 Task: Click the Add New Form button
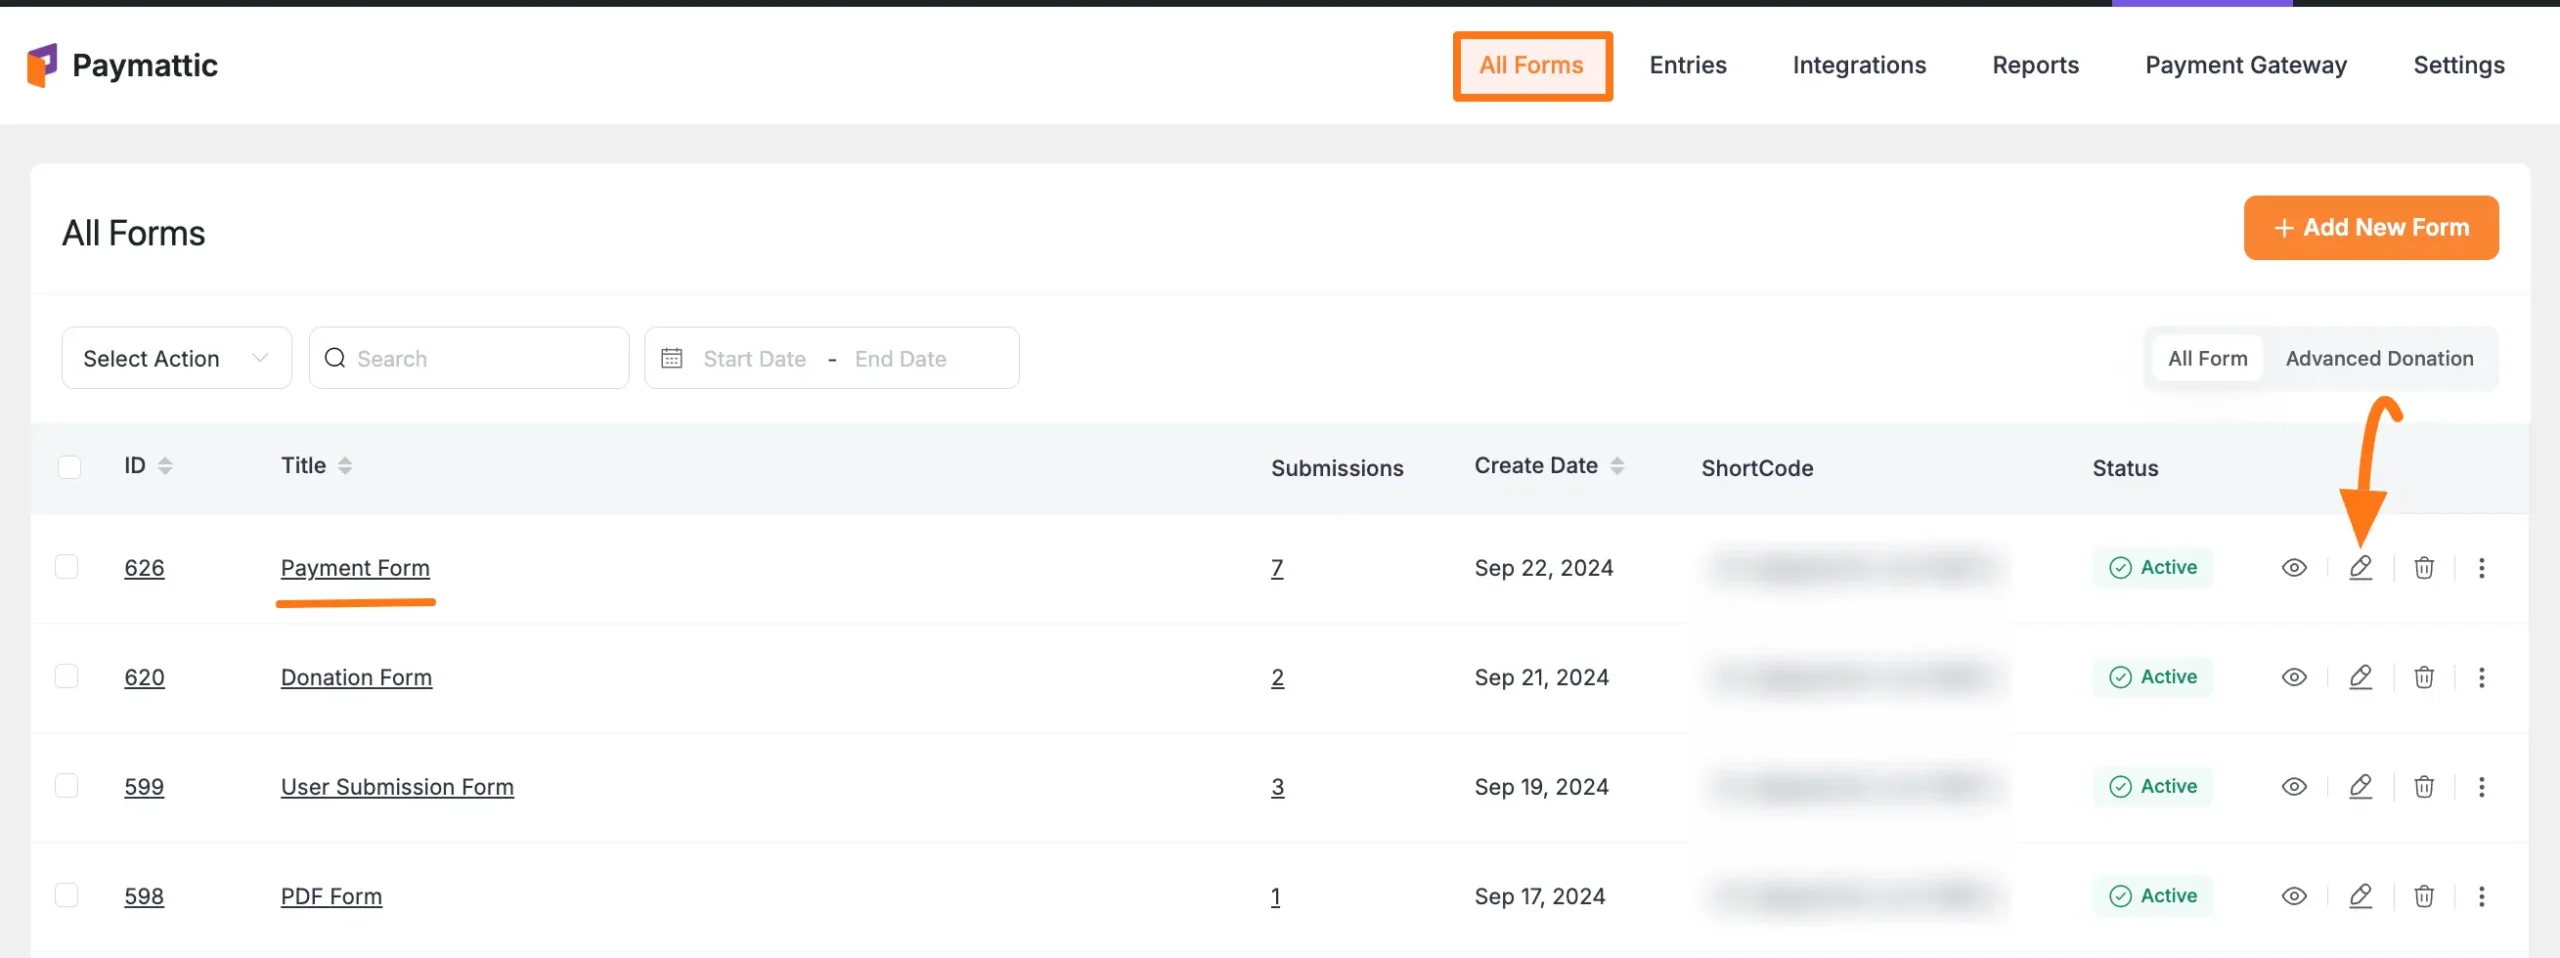tap(2370, 228)
